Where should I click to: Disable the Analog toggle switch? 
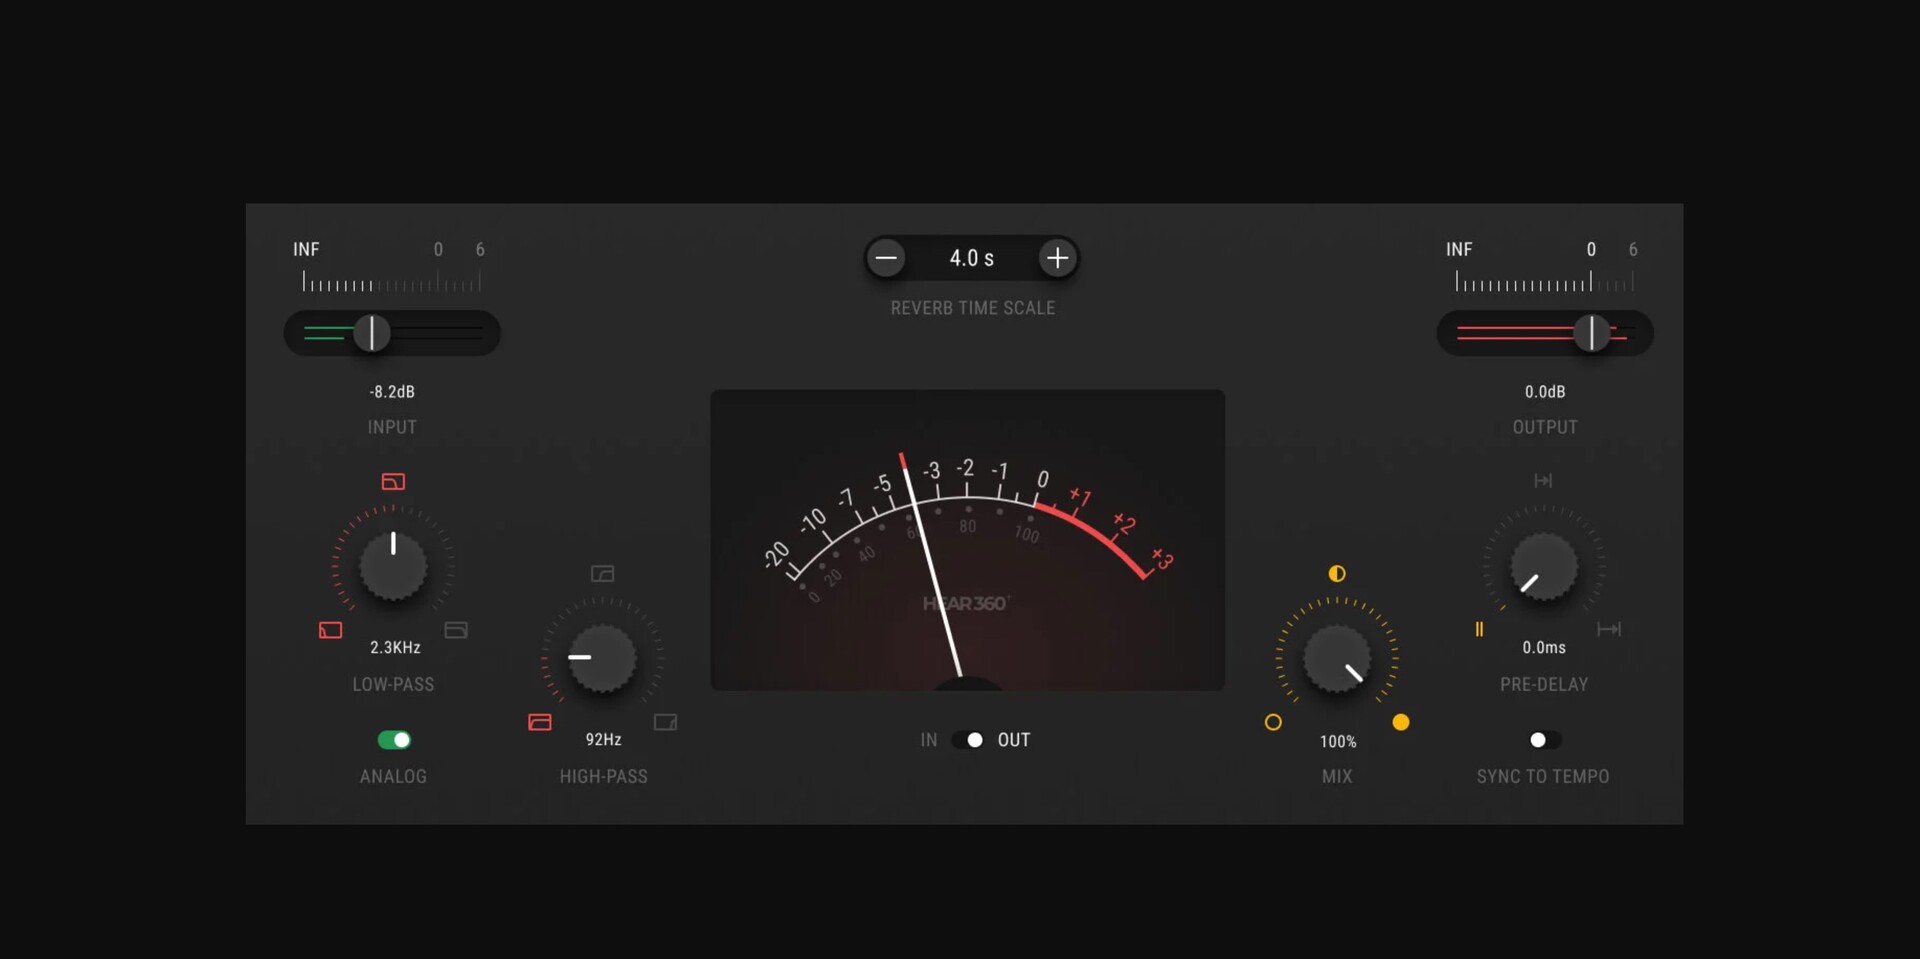tap(394, 740)
